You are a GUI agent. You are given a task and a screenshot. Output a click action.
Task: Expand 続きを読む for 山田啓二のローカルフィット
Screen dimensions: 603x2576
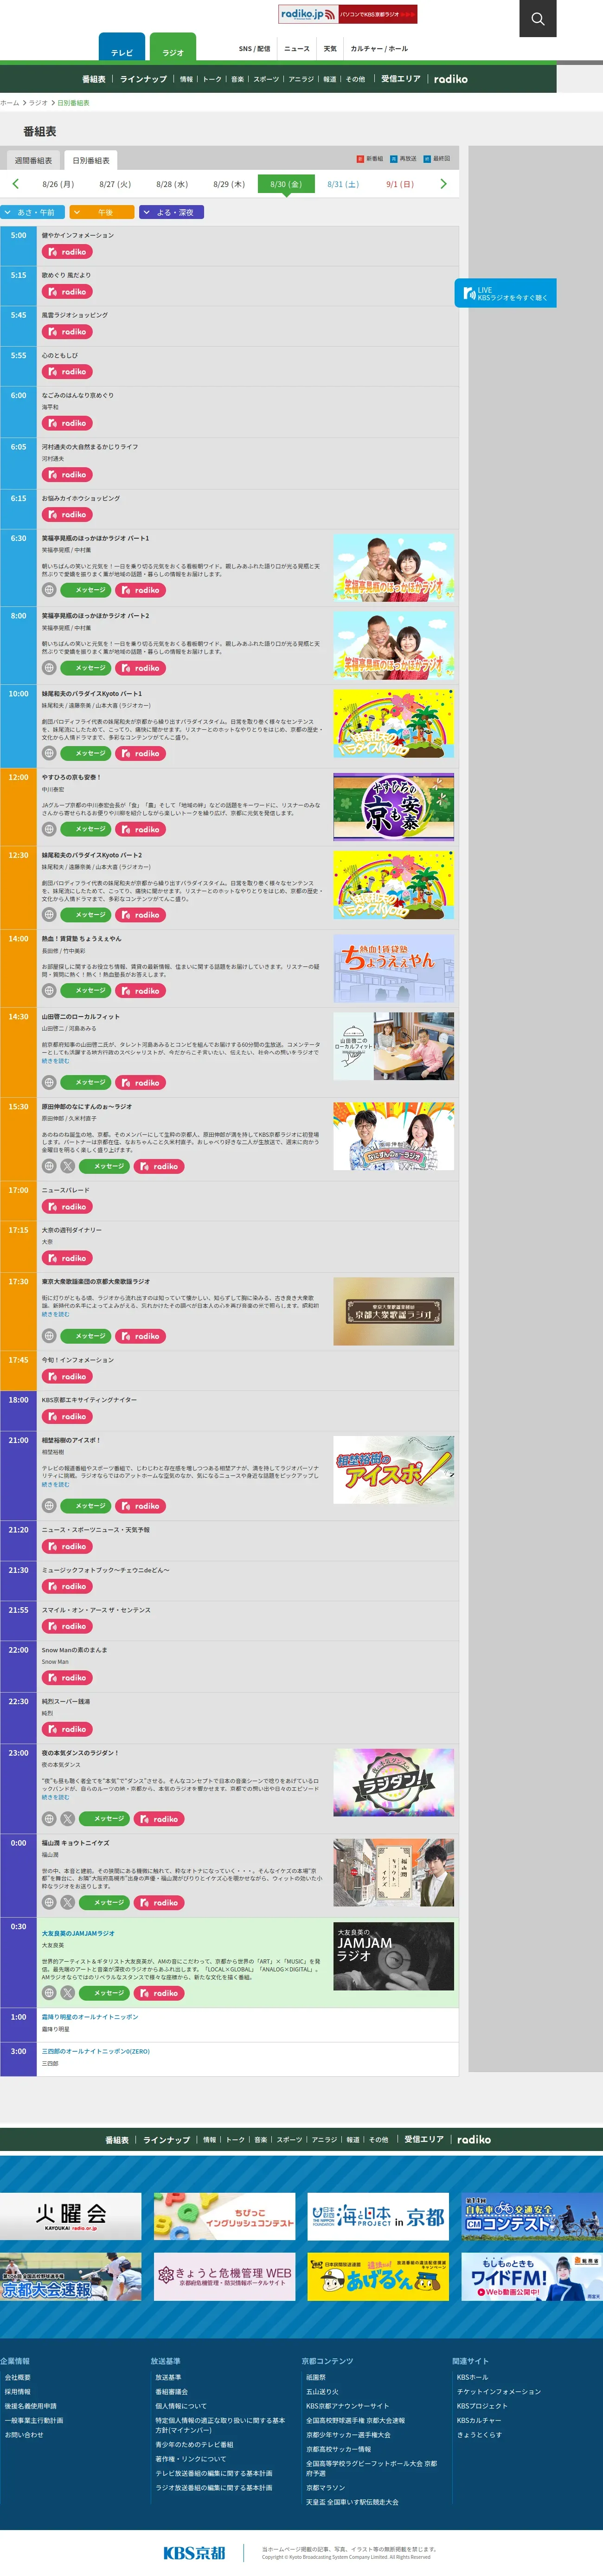(55, 1061)
